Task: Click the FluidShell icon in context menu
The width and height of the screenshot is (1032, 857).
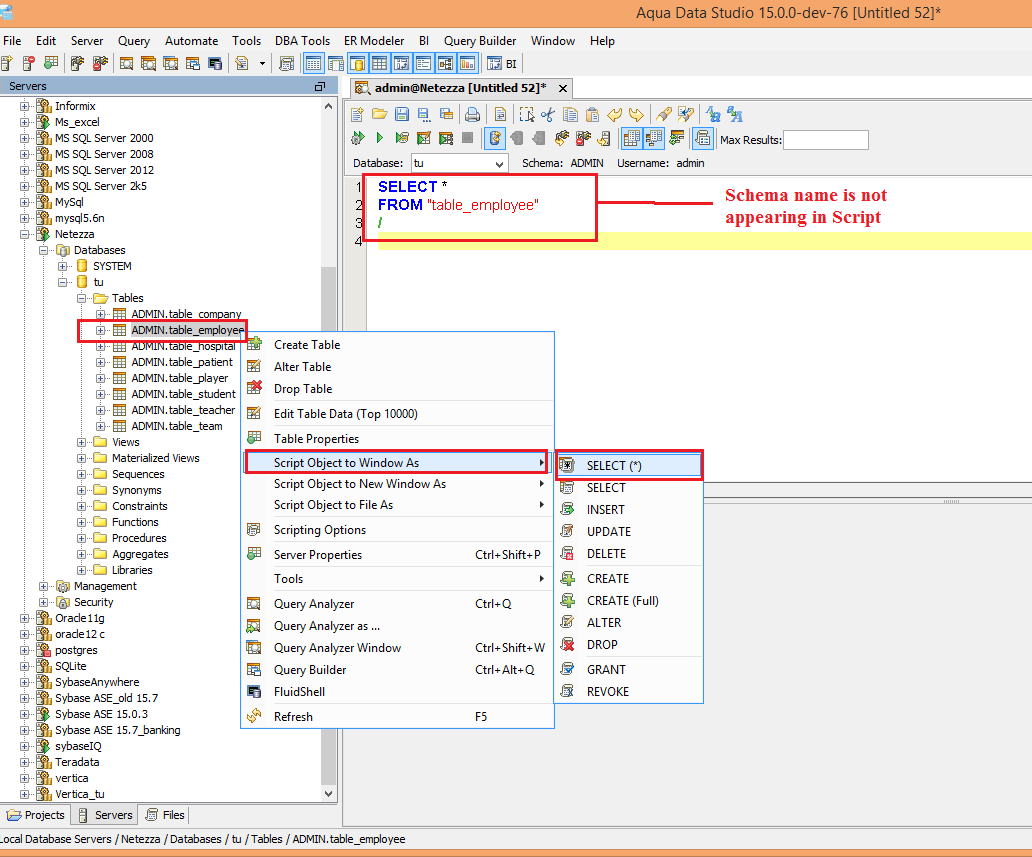Action: [x=254, y=691]
